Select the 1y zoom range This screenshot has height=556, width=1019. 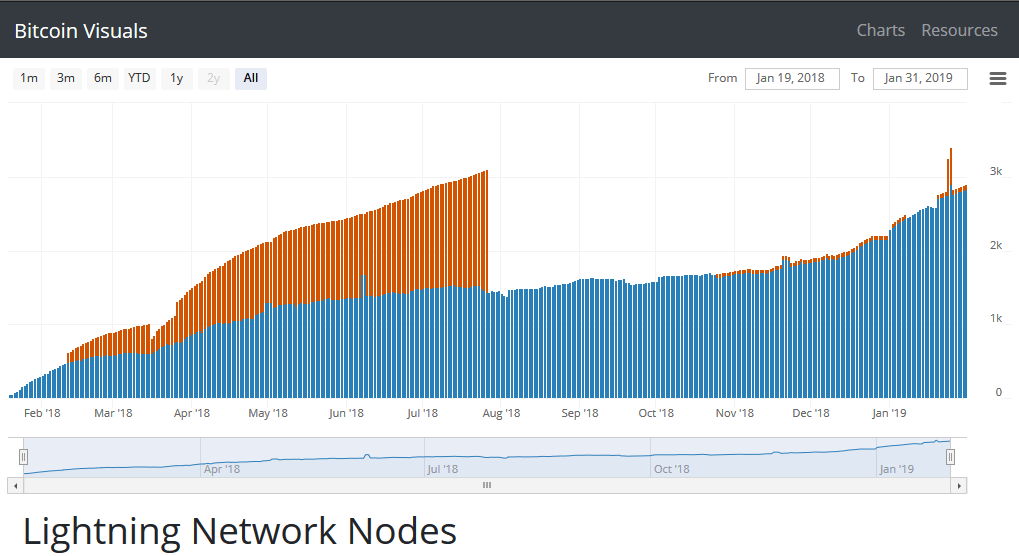click(176, 78)
